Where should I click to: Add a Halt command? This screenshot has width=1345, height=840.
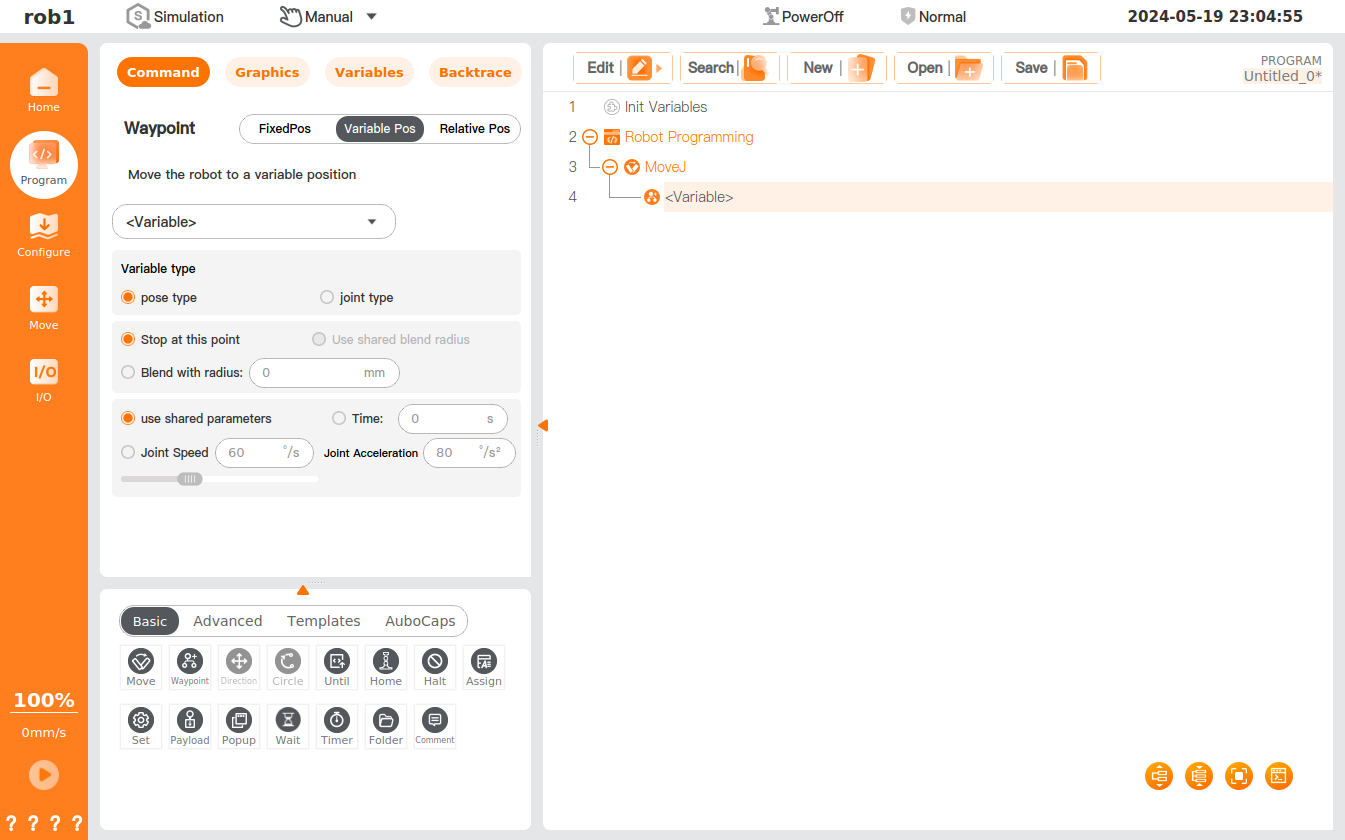coord(434,666)
